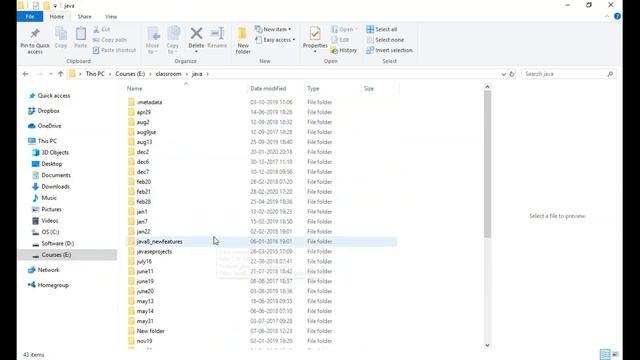
Task: Open the File menu tab
Action: pyautogui.click(x=30, y=17)
